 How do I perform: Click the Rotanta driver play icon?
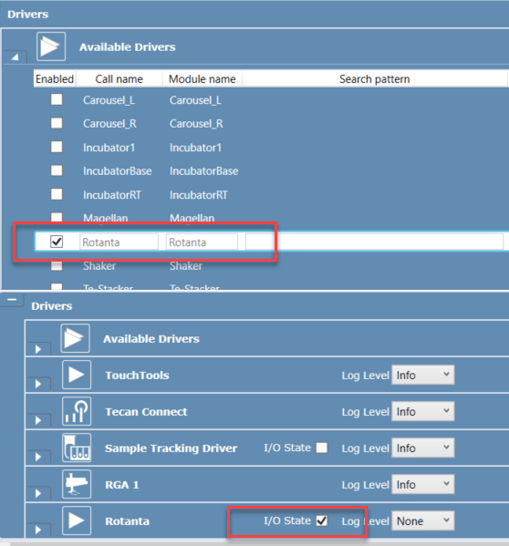coord(77,521)
